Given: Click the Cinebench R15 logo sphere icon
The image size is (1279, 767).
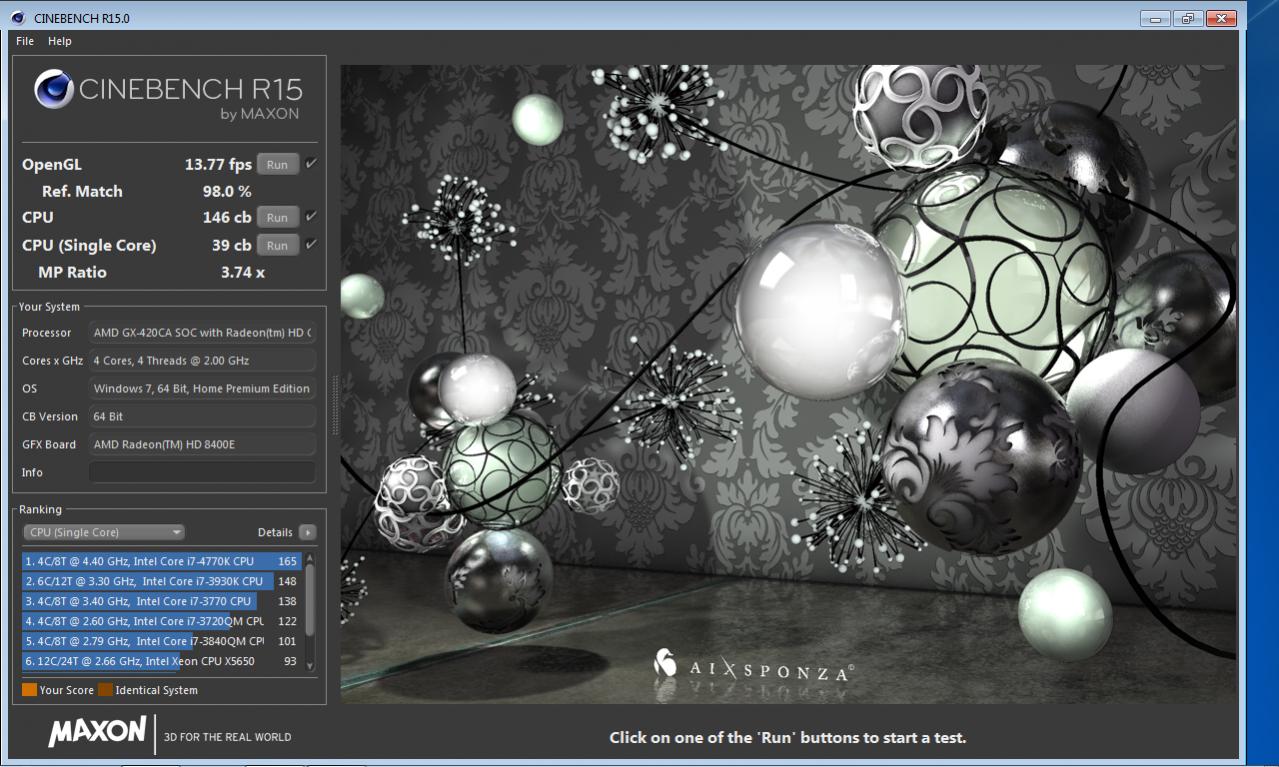Looking at the screenshot, I should coord(53,90).
